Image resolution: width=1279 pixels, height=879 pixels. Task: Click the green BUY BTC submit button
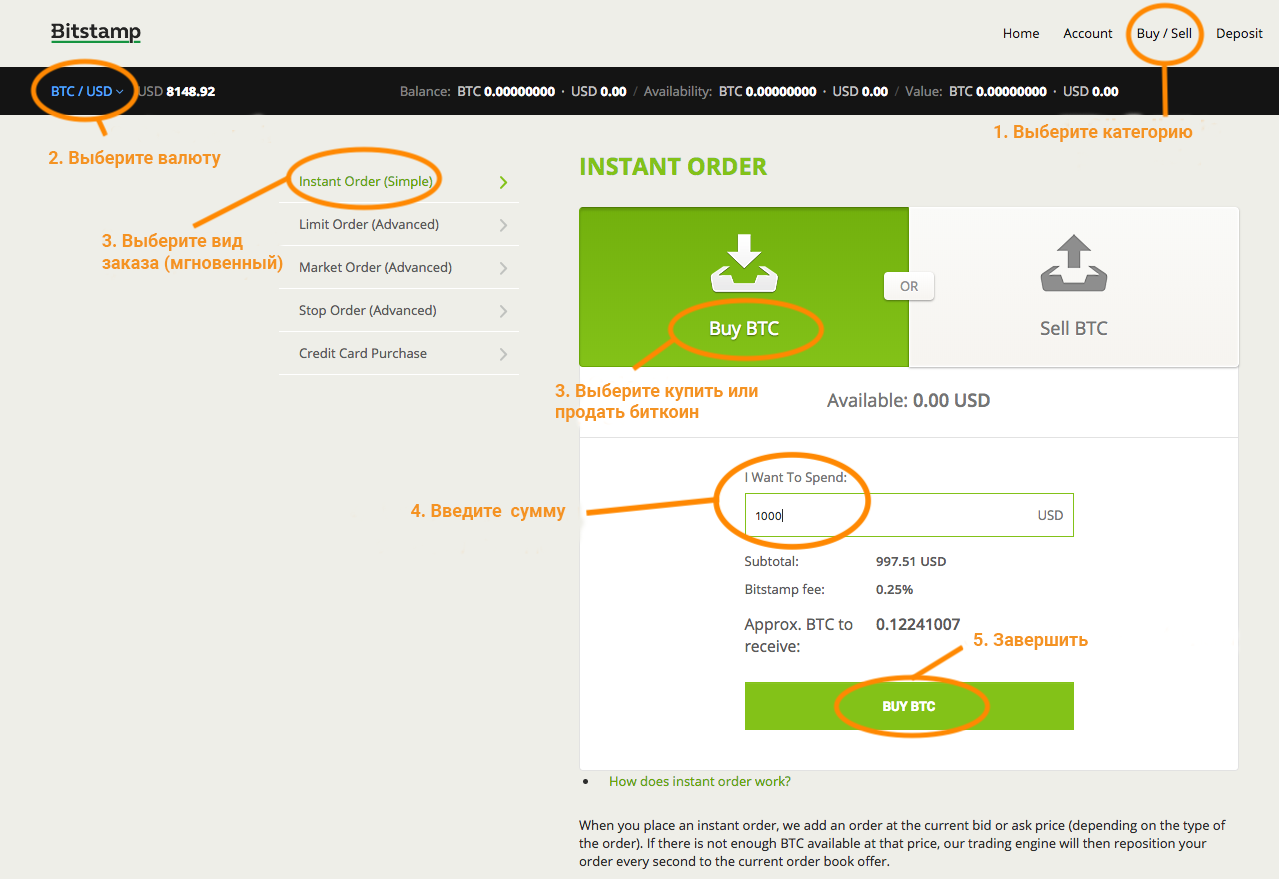[909, 706]
